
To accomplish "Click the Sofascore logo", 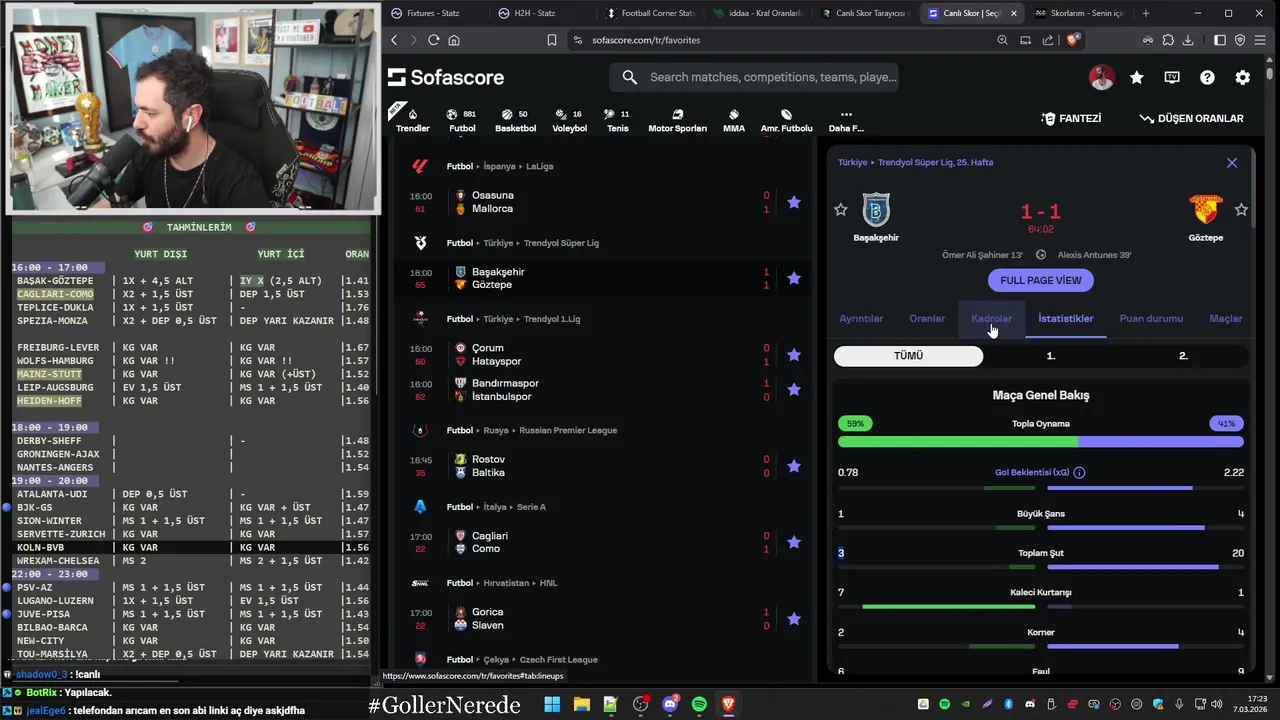I will point(446,77).
